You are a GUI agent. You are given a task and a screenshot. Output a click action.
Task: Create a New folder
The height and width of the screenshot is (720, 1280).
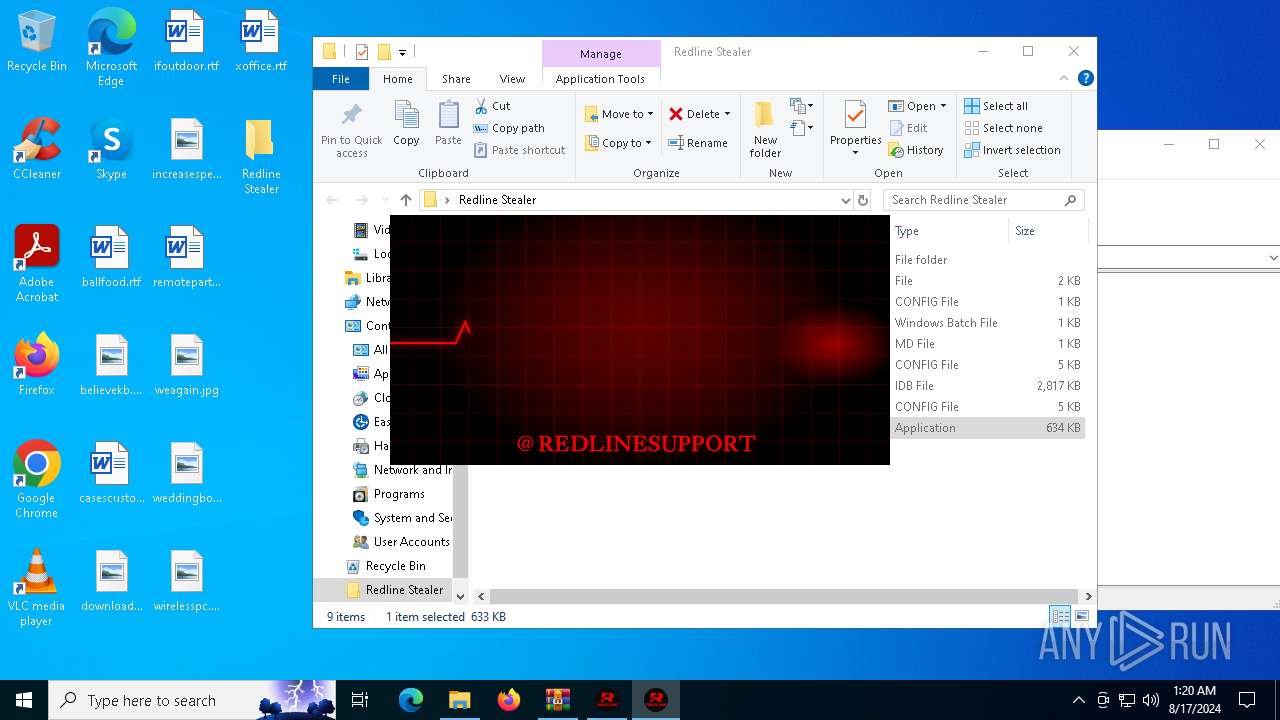coord(766,130)
